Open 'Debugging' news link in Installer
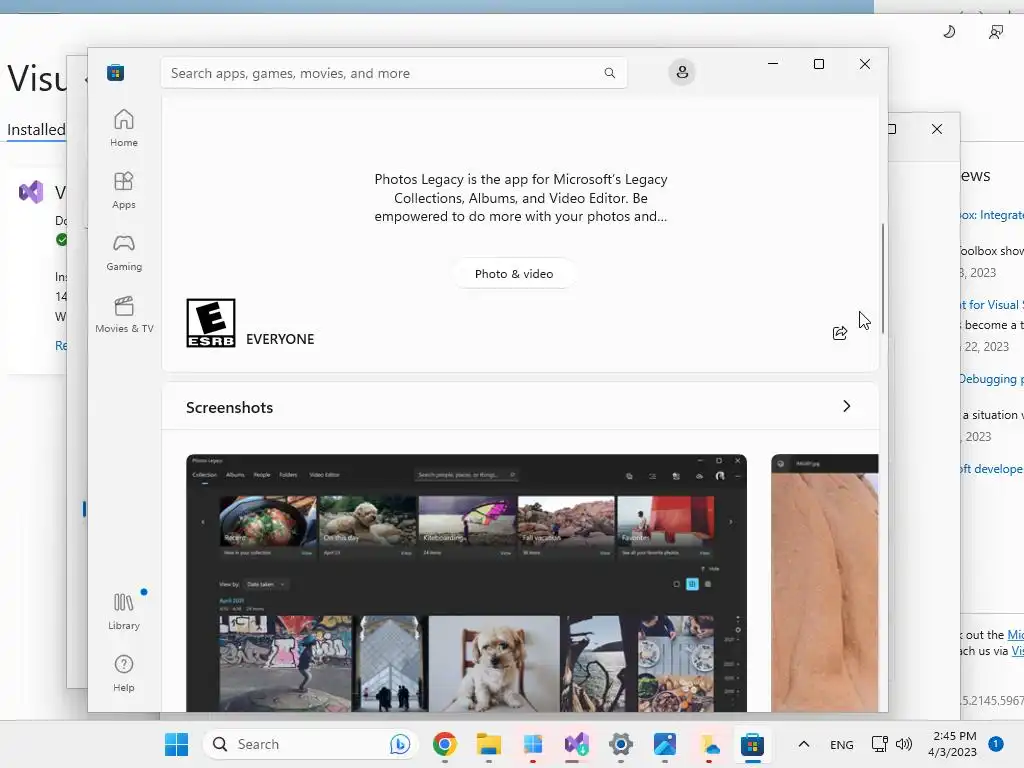Screen dimensions: 1024x768 (991, 379)
